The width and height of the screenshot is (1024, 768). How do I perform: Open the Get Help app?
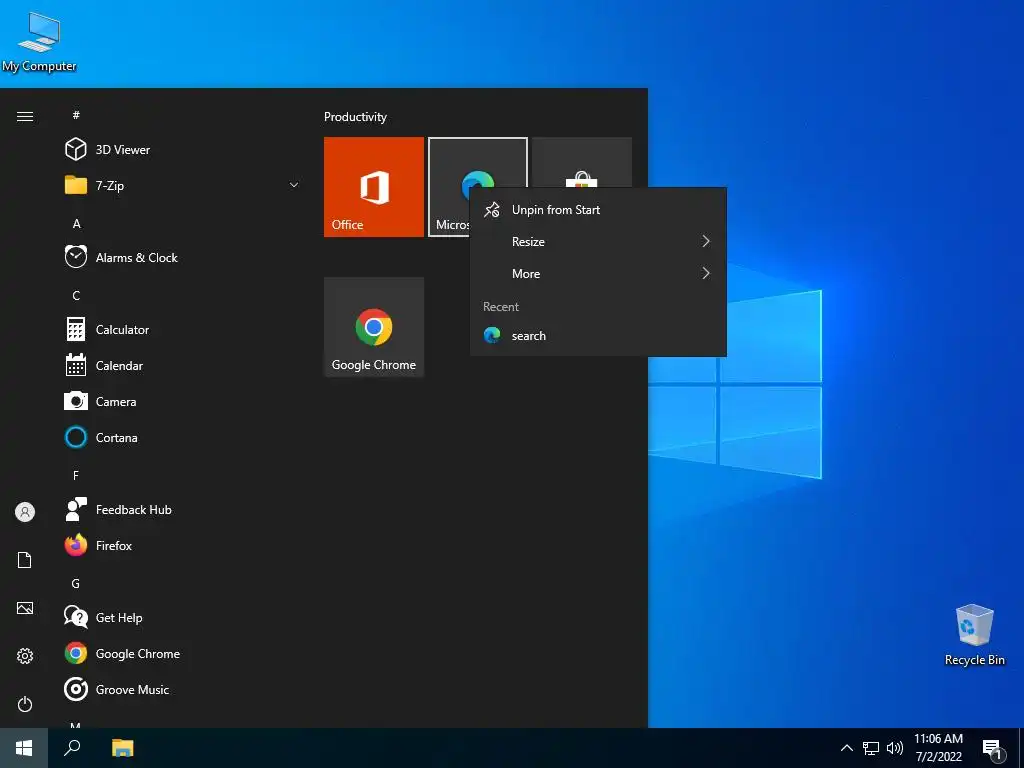pyautogui.click(x=183, y=618)
